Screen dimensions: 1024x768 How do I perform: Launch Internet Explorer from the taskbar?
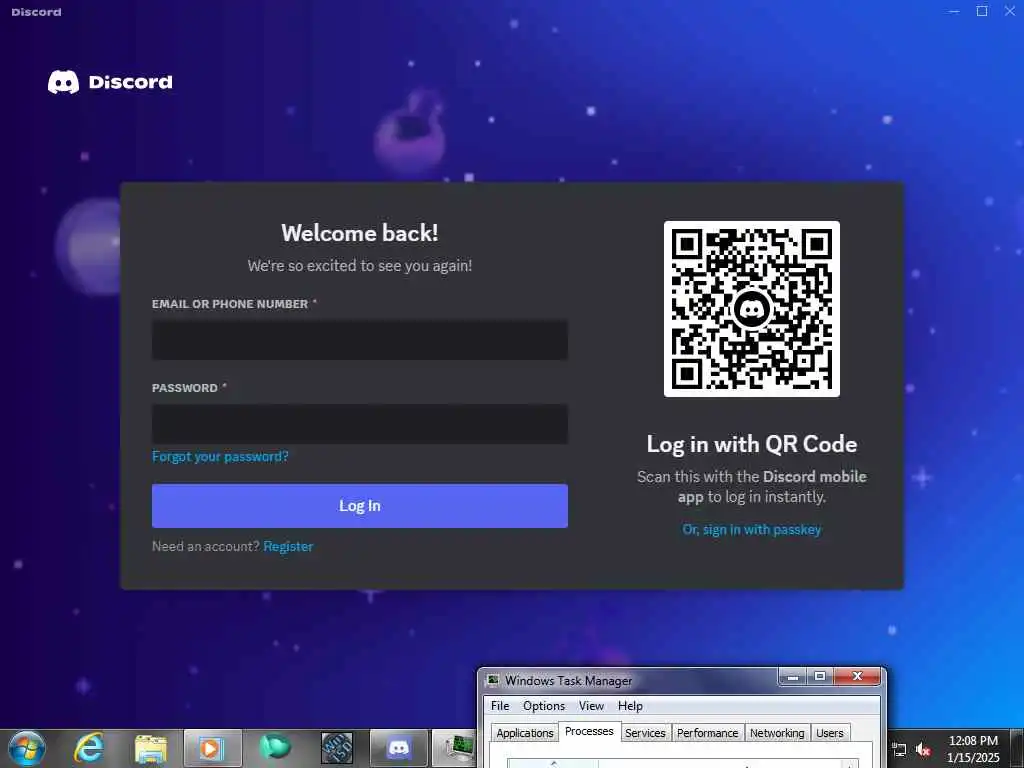click(x=88, y=748)
